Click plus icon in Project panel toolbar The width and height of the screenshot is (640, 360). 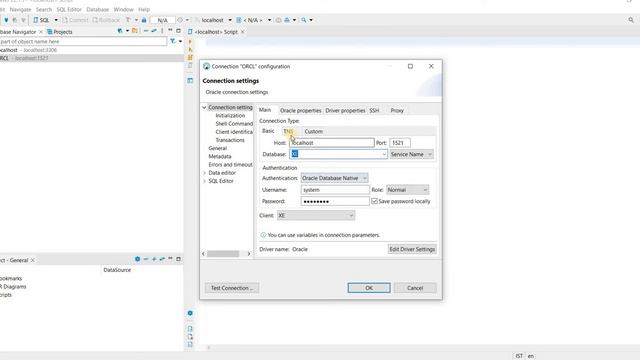pos(154,259)
